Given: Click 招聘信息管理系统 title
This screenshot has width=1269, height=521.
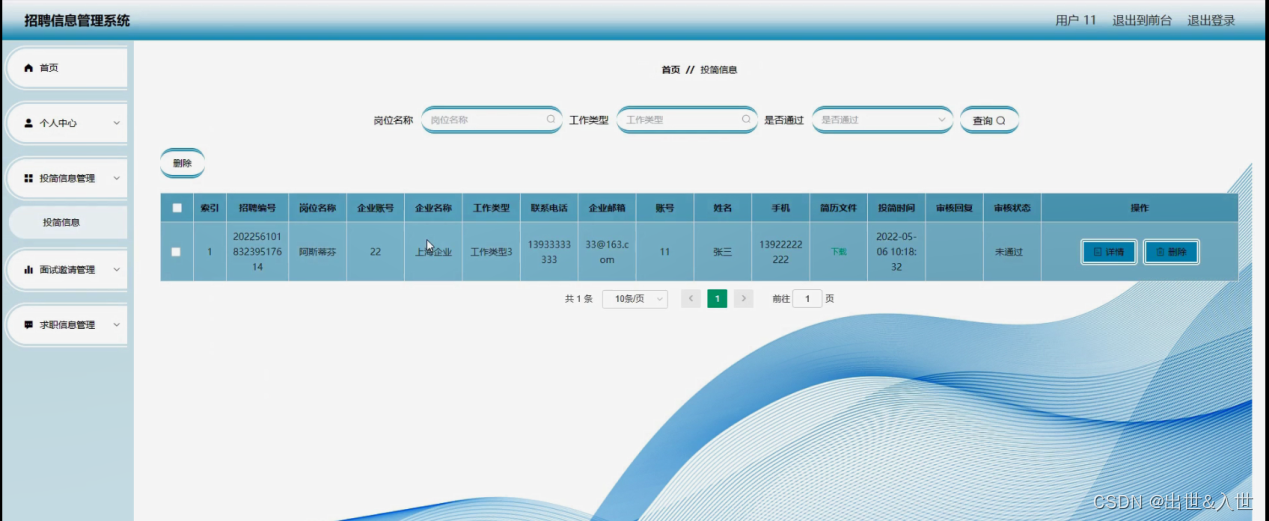Looking at the screenshot, I should point(77,20).
